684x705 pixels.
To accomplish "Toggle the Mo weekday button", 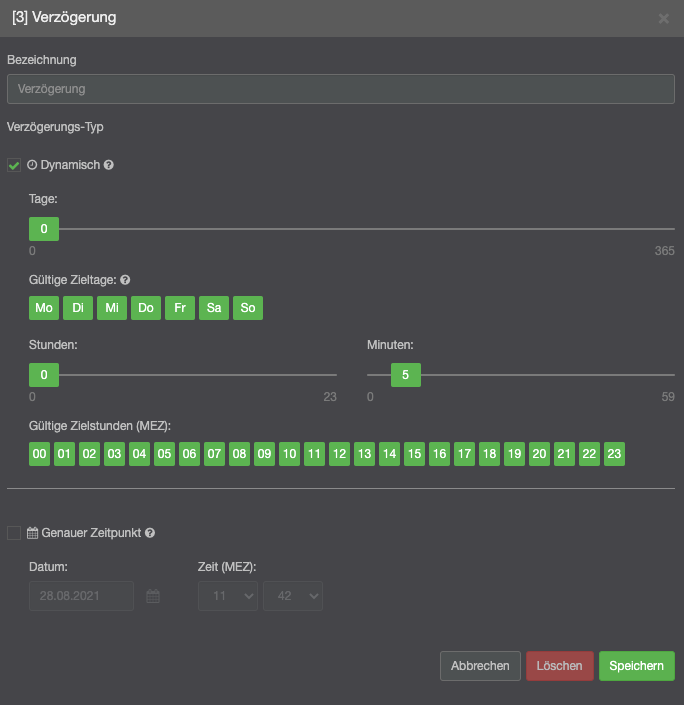I will (x=44, y=308).
